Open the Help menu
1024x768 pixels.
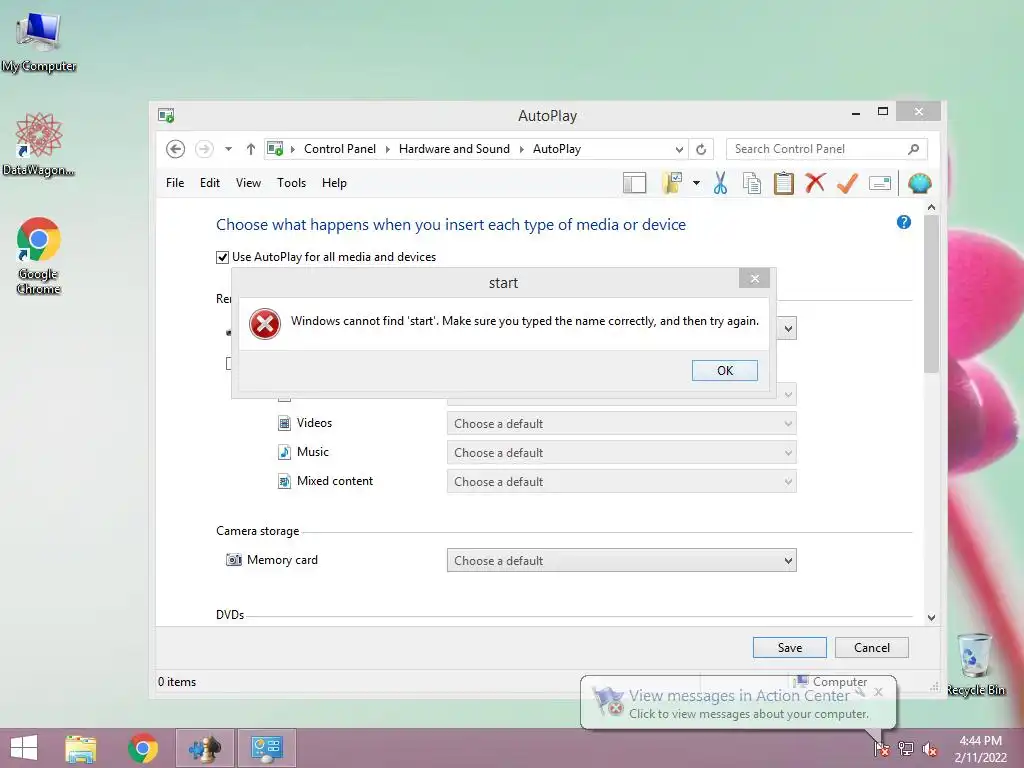point(334,183)
